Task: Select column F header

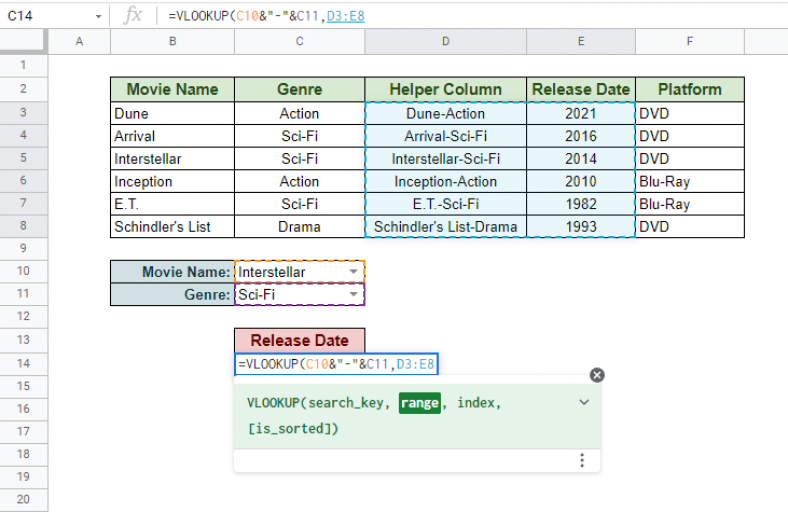Action: pos(690,42)
